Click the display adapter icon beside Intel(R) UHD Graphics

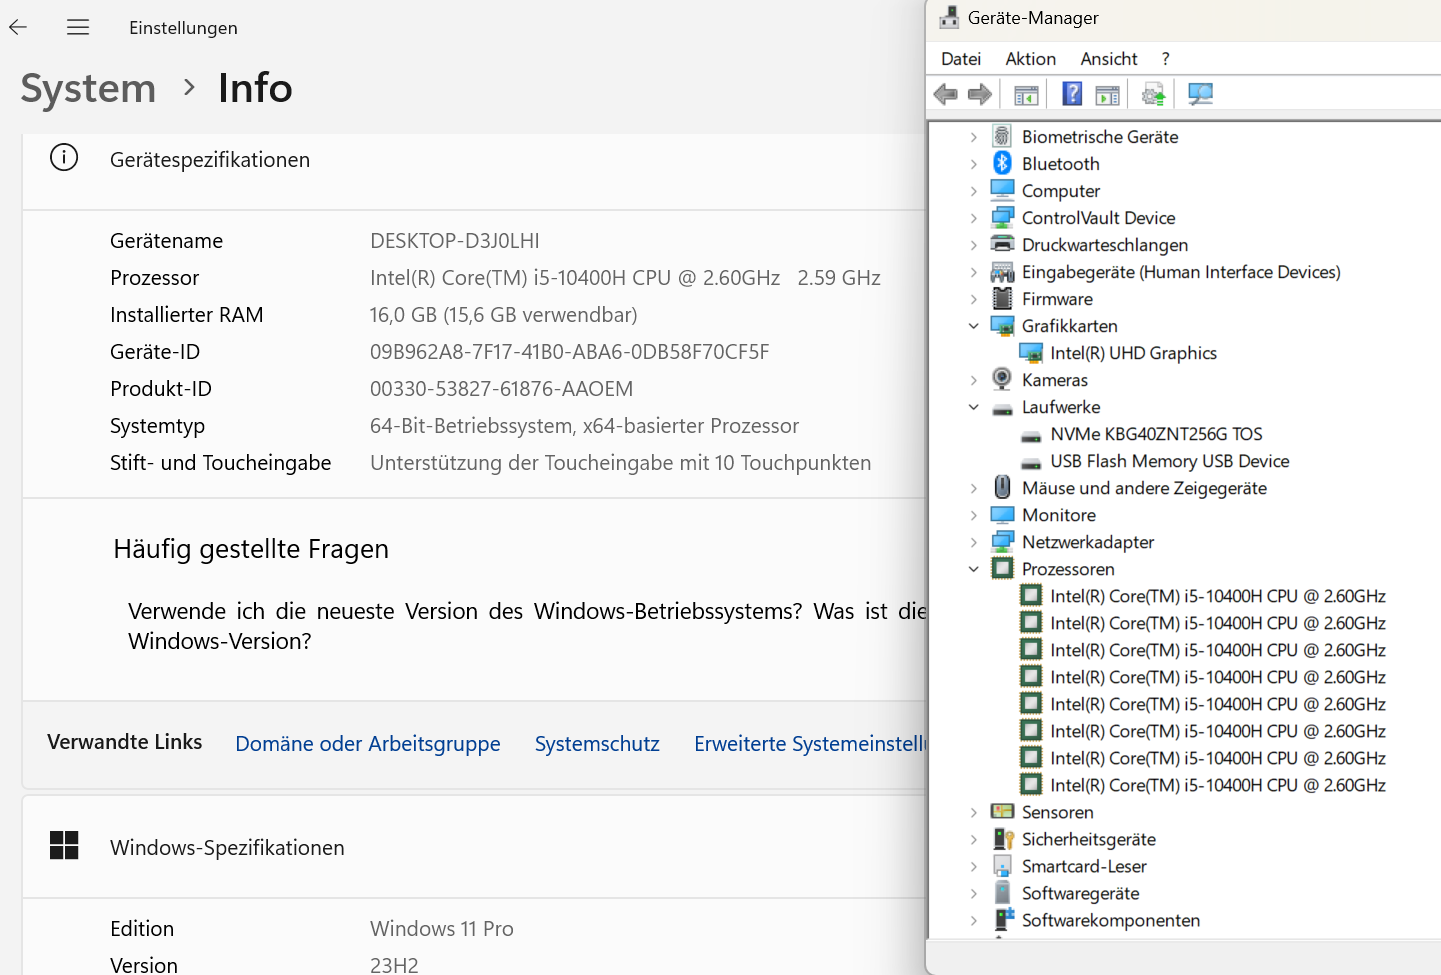pyautogui.click(x=1031, y=353)
